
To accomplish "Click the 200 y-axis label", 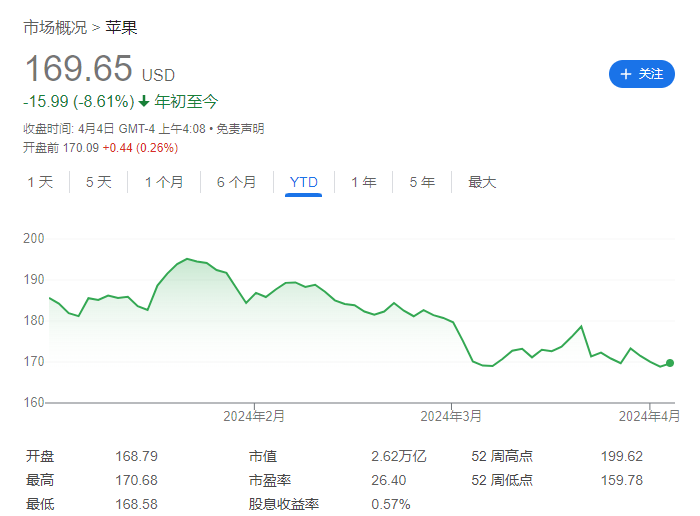I will click(34, 238).
